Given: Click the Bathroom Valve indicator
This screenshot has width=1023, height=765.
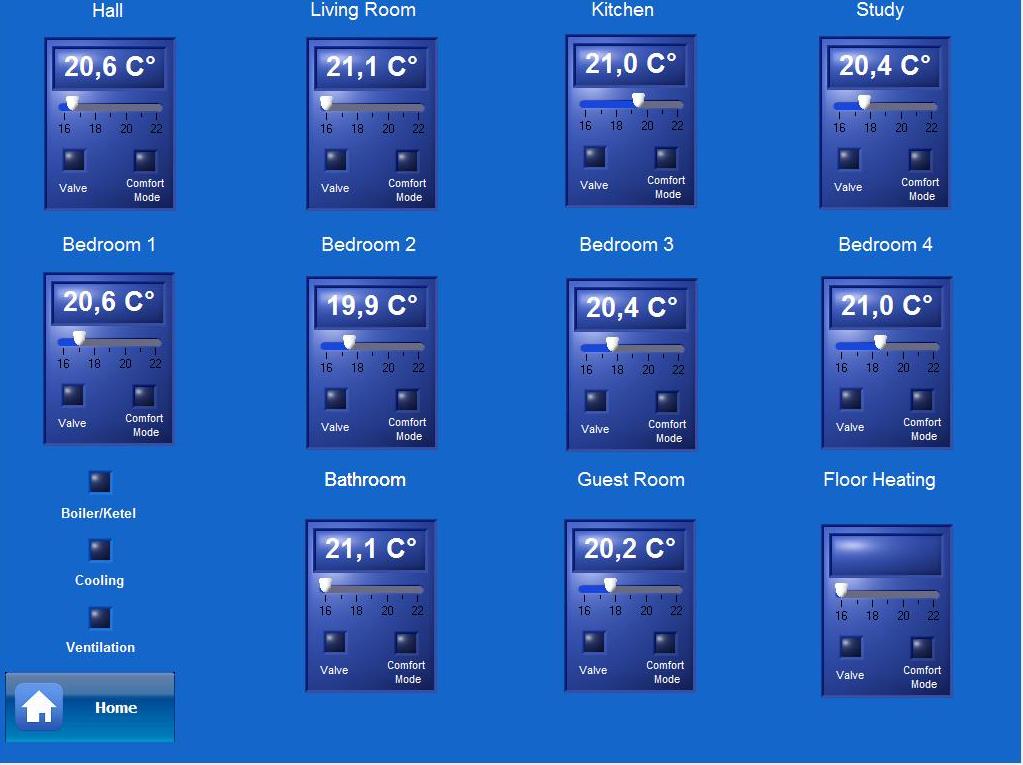Looking at the screenshot, I should (x=335, y=642).
